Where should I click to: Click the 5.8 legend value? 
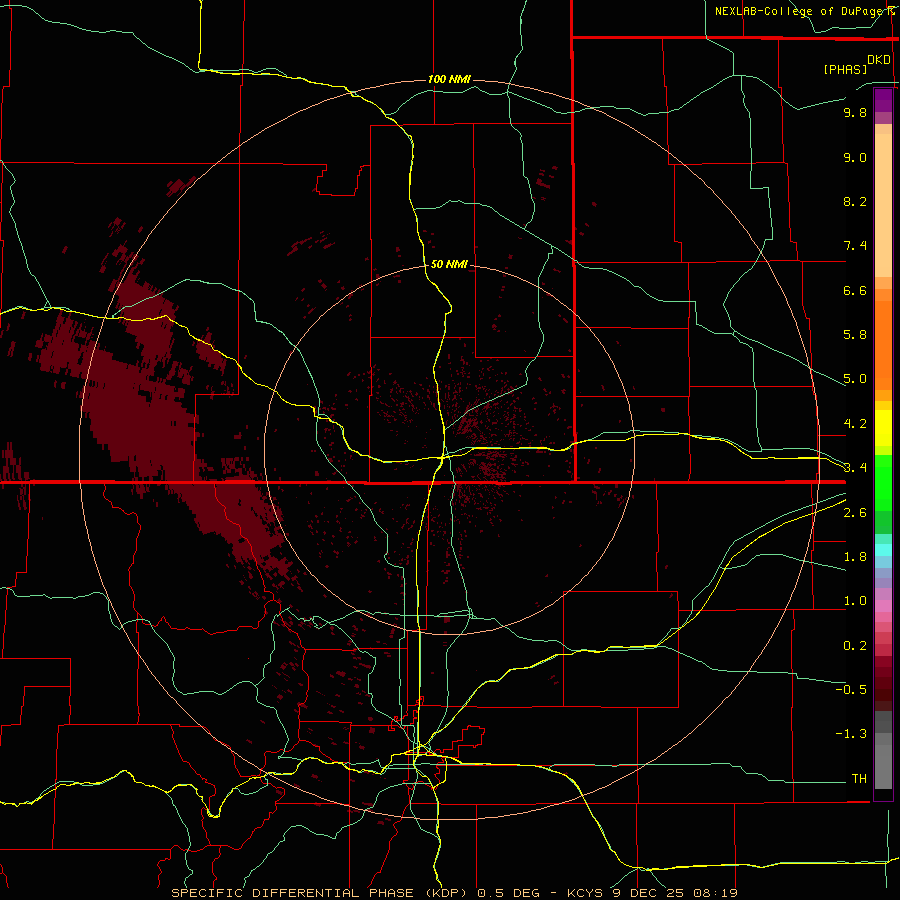(855, 335)
